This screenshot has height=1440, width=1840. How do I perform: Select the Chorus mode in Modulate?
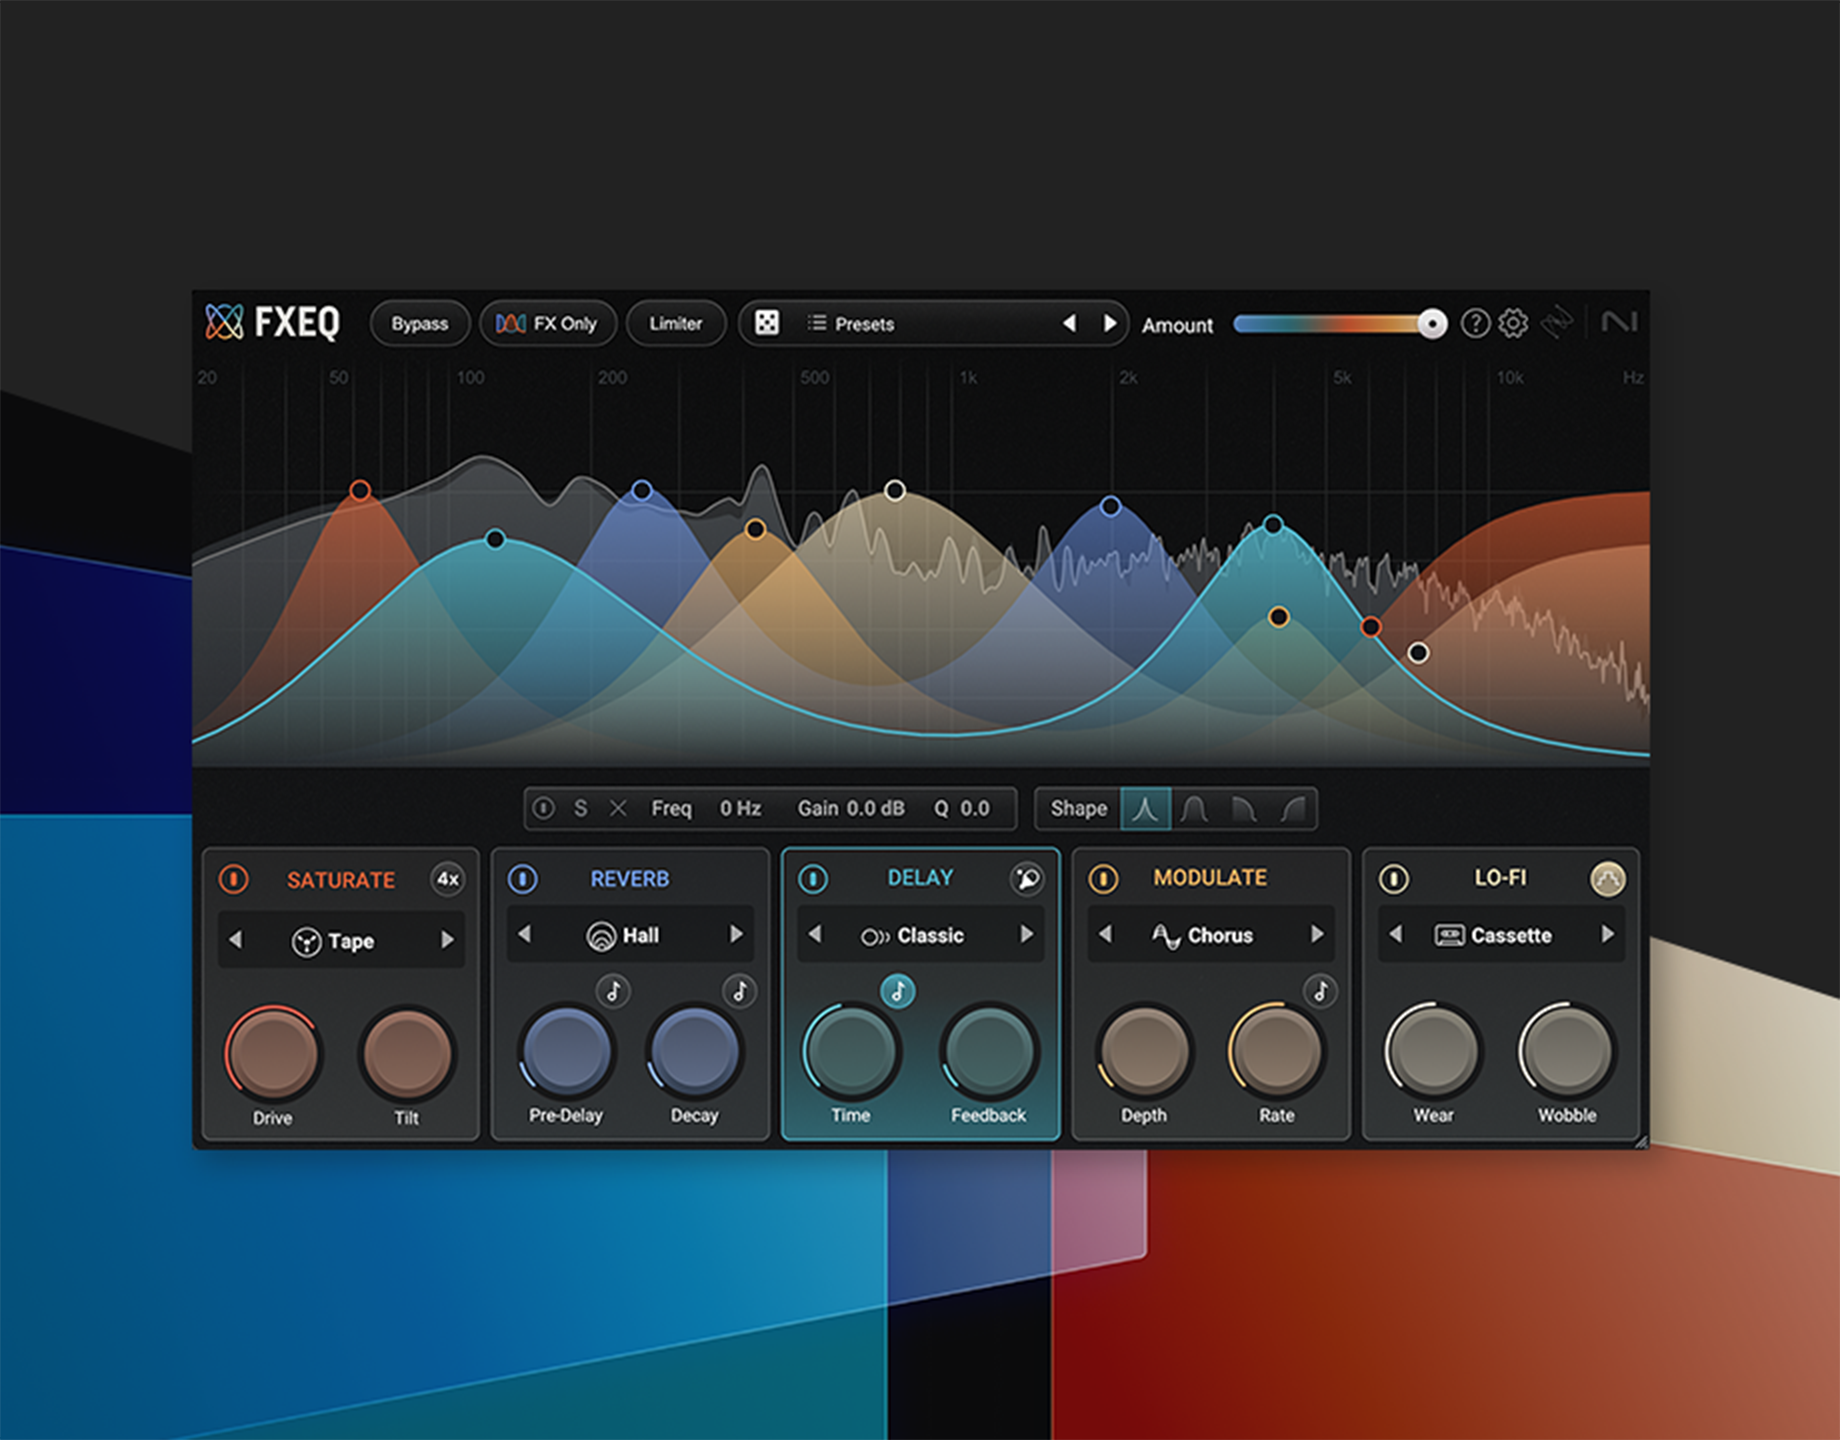(1211, 935)
